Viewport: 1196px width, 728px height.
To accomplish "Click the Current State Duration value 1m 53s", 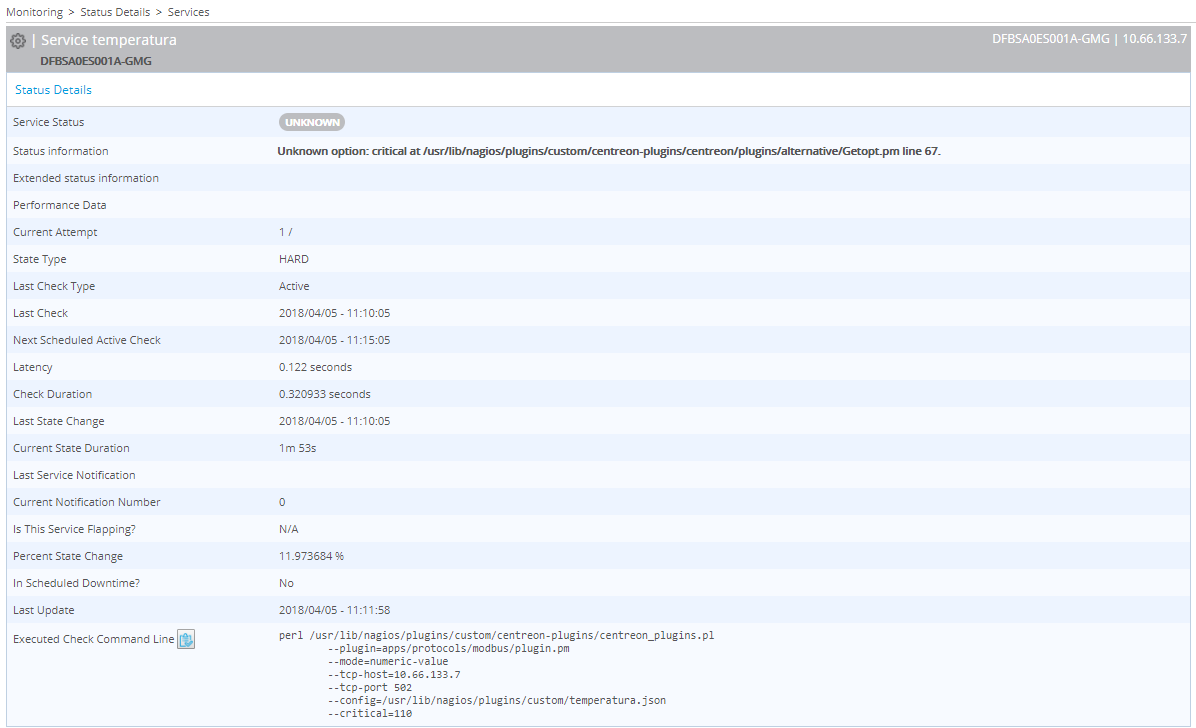I will click(295, 447).
